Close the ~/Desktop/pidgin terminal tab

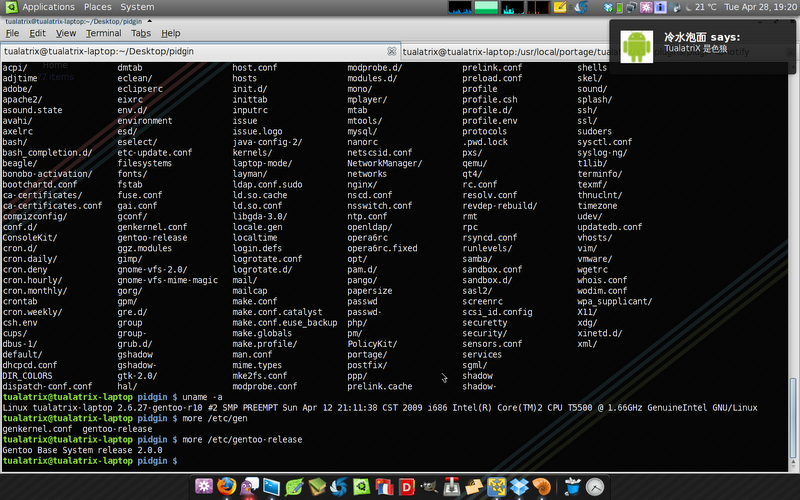coord(391,51)
